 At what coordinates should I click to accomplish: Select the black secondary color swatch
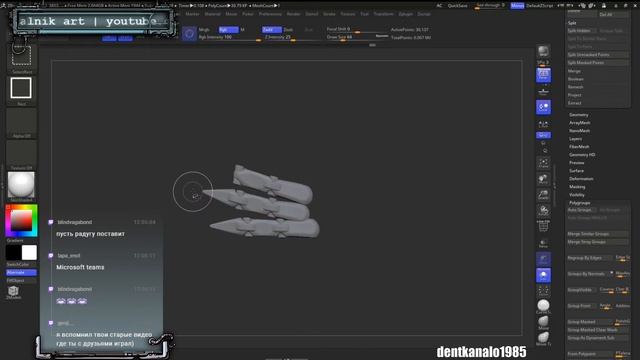[x=13, y=253]
